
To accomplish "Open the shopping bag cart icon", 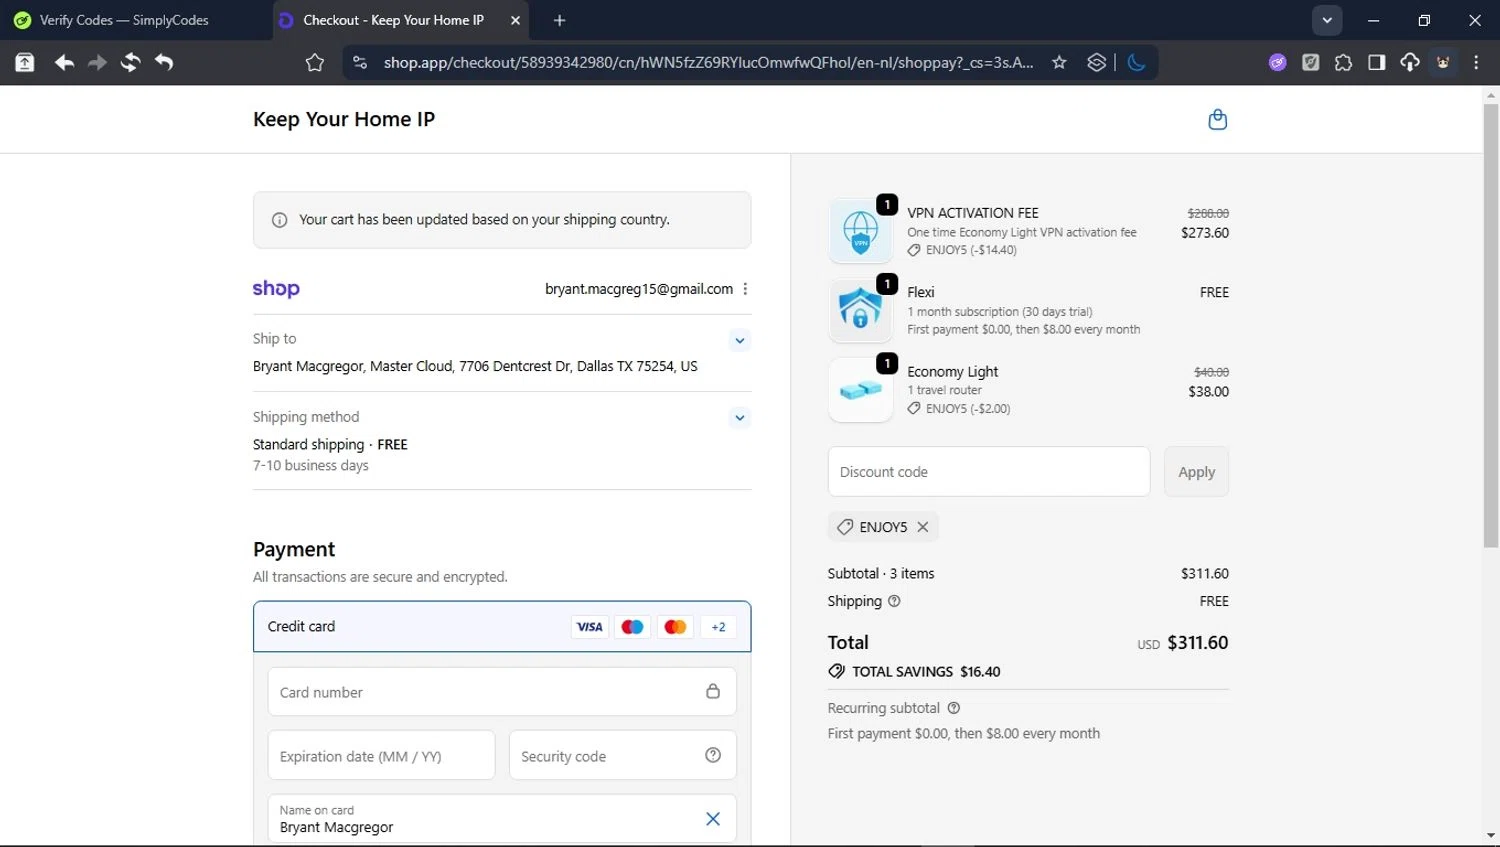I will [x=1217, y=119].
